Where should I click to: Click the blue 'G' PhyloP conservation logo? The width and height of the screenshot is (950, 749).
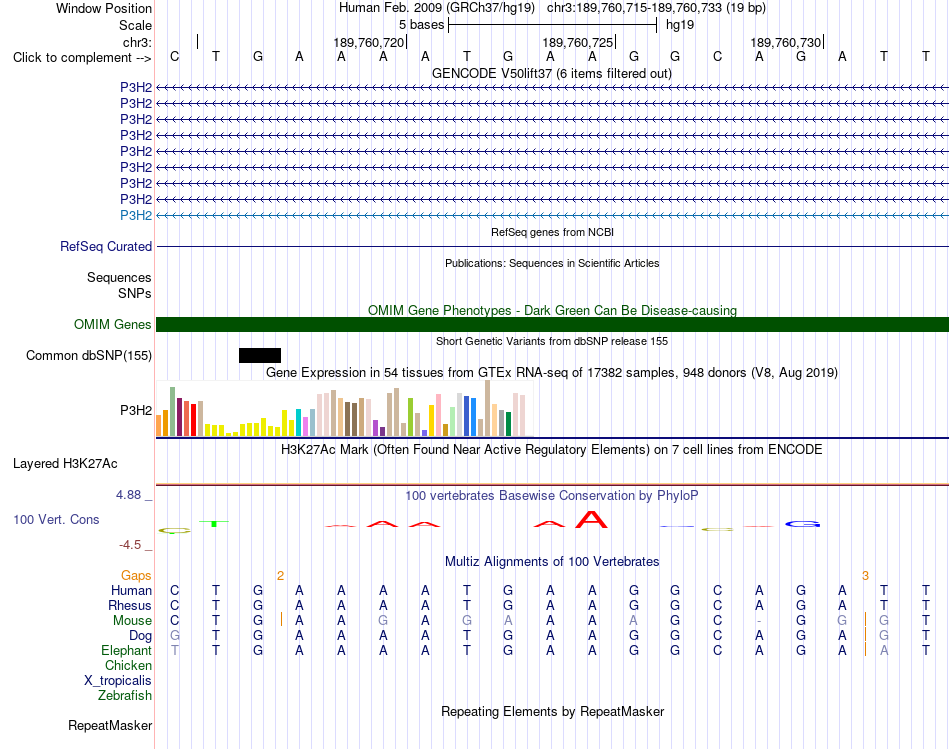[x=802, y=524]
